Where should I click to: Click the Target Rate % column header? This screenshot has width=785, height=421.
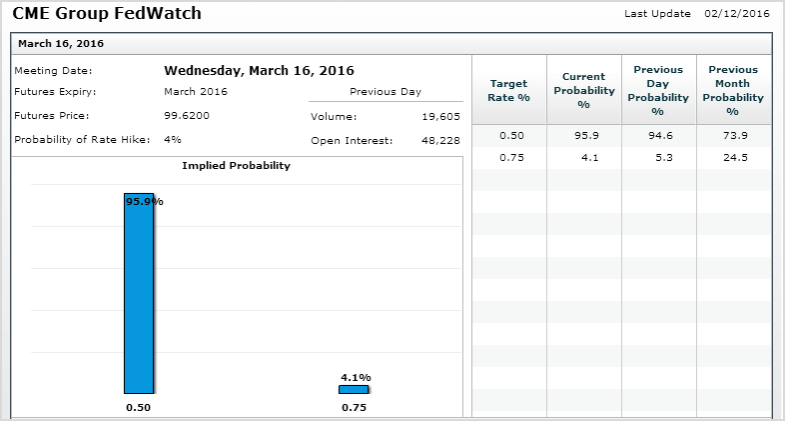pos(509,90)
